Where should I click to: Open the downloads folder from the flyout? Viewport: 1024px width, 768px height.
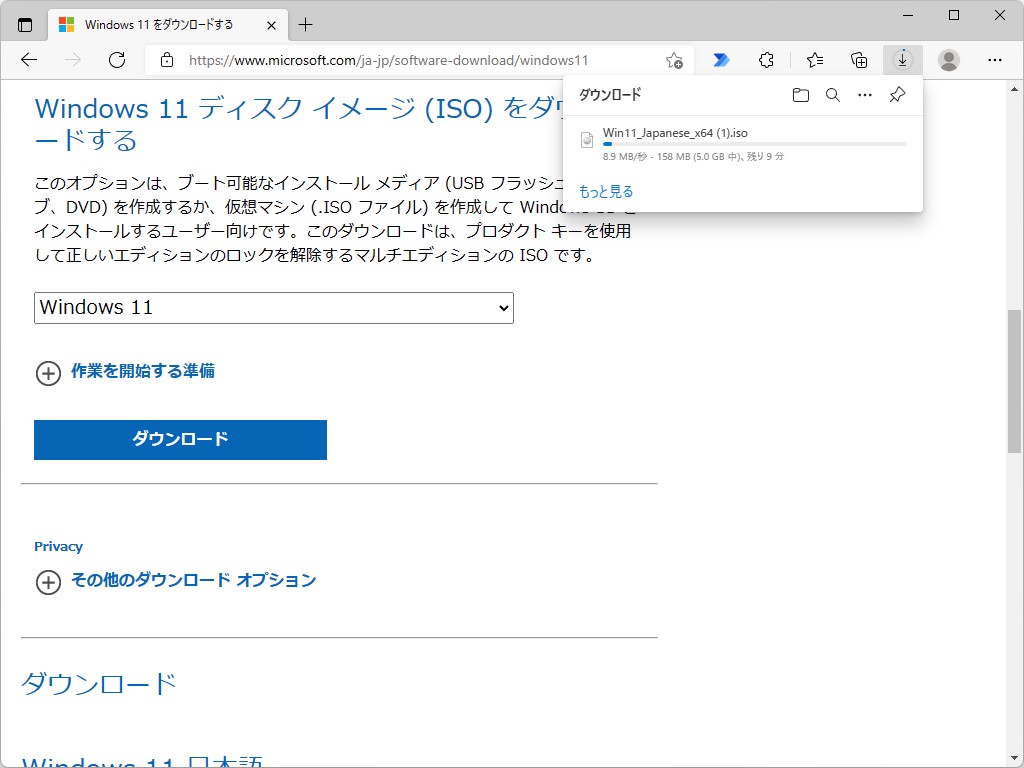point(801,94)
